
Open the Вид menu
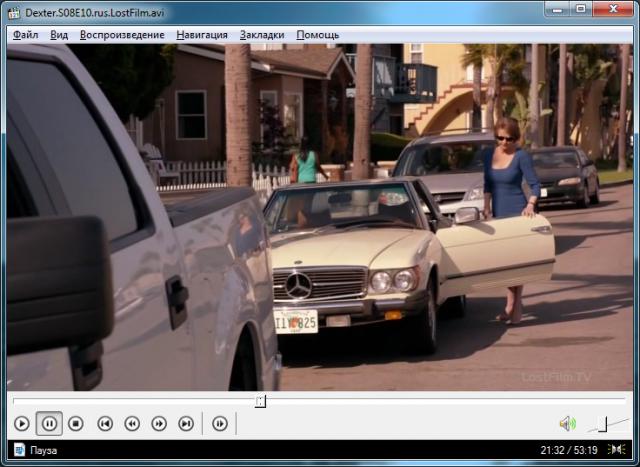(59, 34)
